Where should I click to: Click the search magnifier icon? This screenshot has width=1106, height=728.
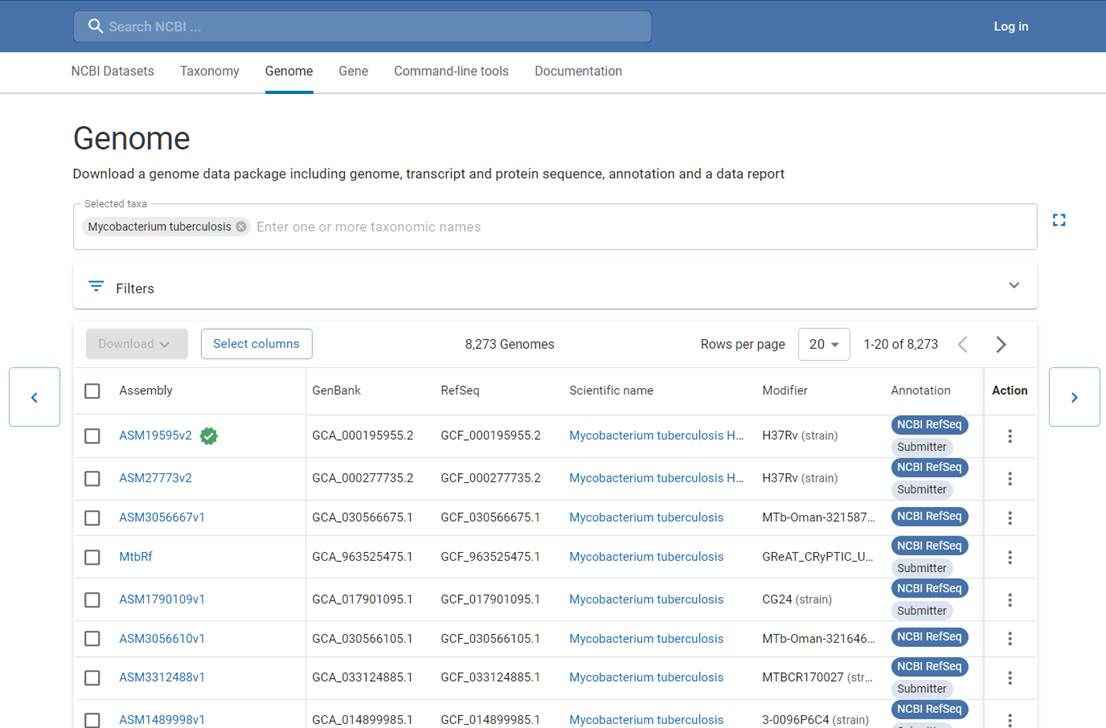[96, 26]
